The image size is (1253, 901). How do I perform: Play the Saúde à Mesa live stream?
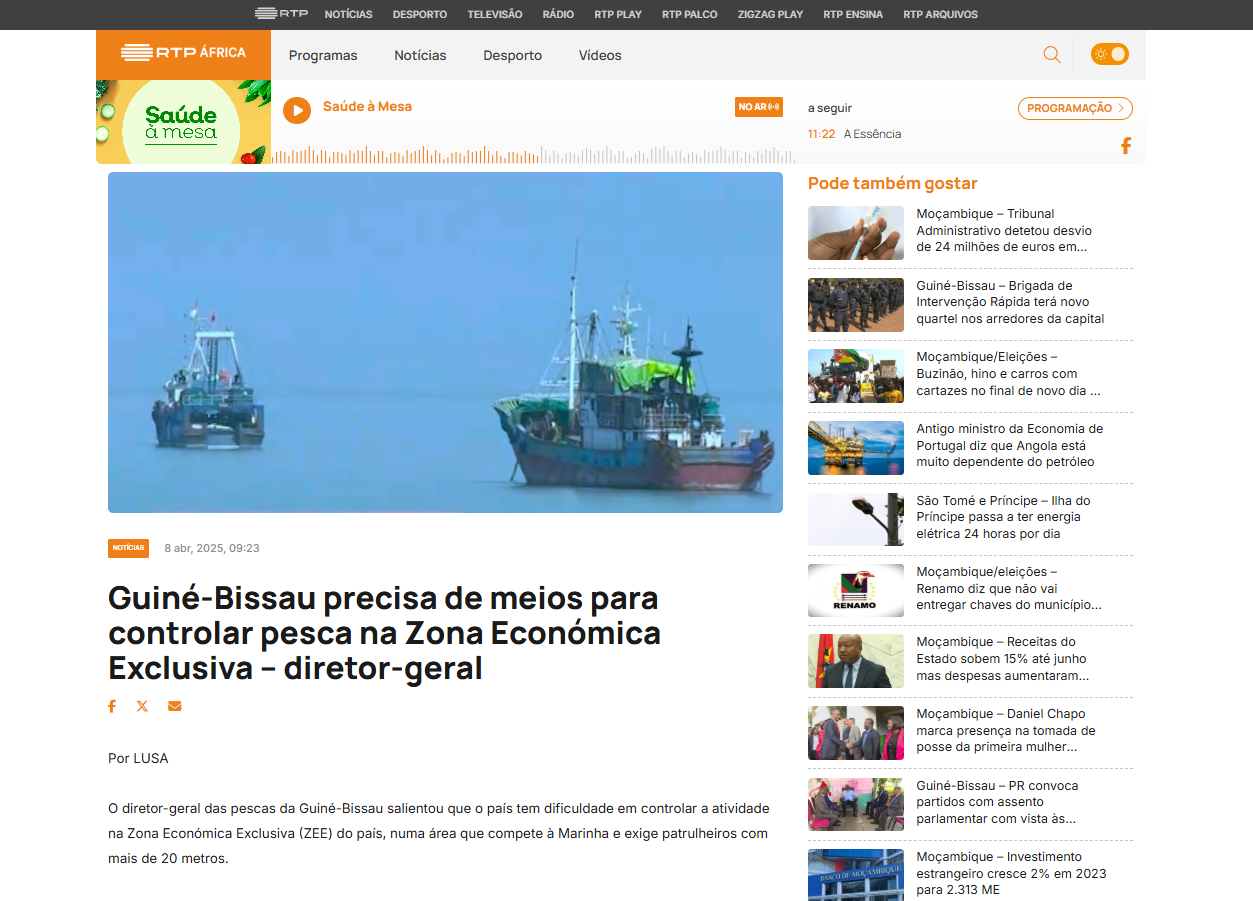297,110
